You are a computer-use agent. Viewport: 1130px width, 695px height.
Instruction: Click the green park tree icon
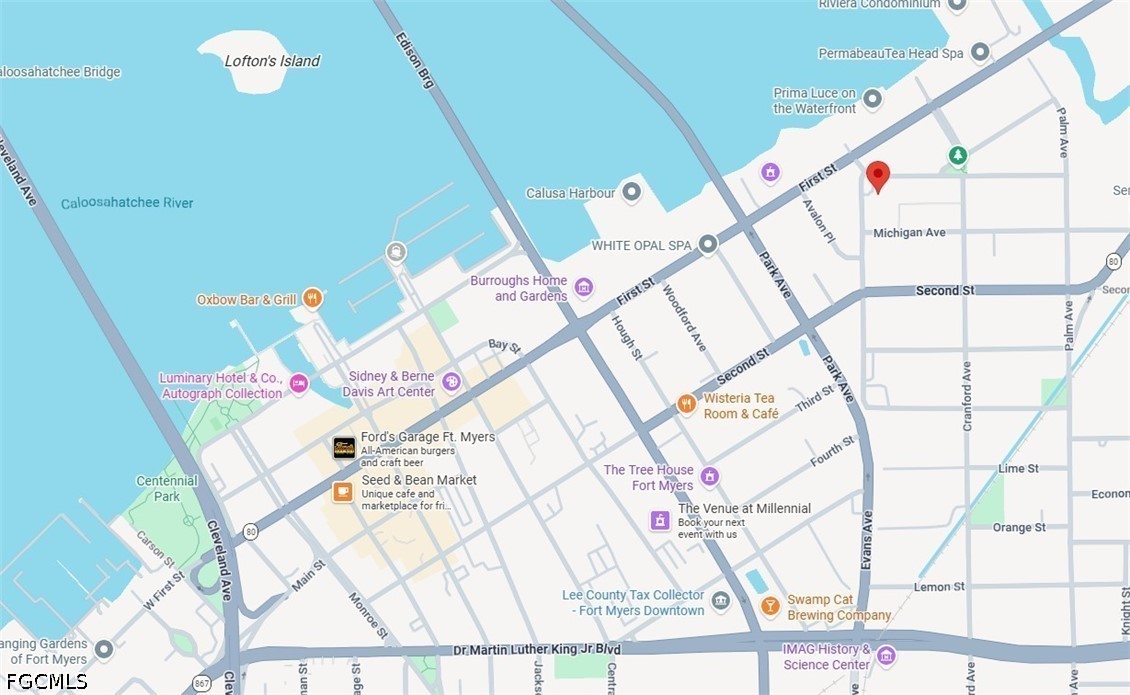tap(957, 155)
